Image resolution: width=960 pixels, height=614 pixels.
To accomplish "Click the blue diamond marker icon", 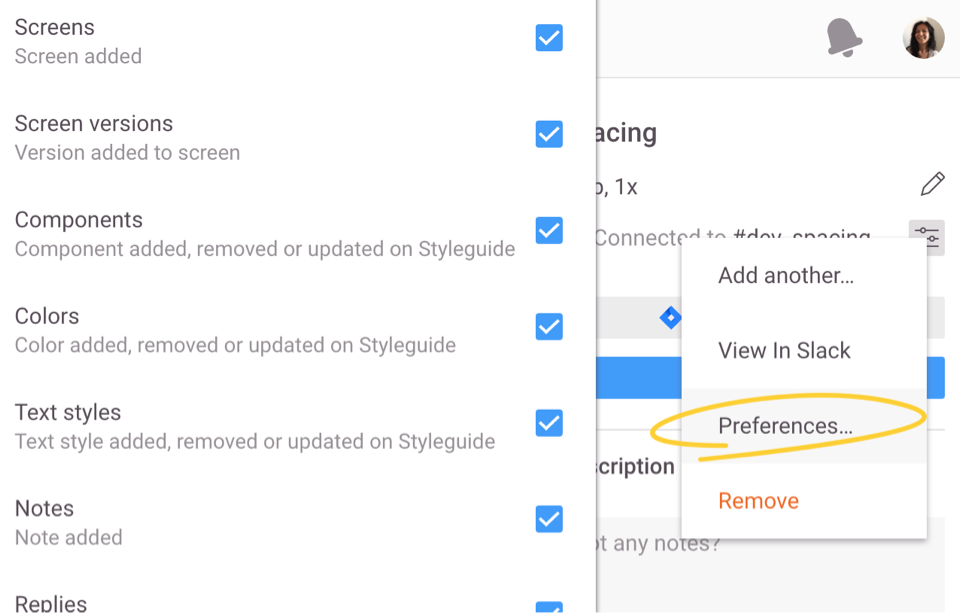I will click(x=671, y=317).
